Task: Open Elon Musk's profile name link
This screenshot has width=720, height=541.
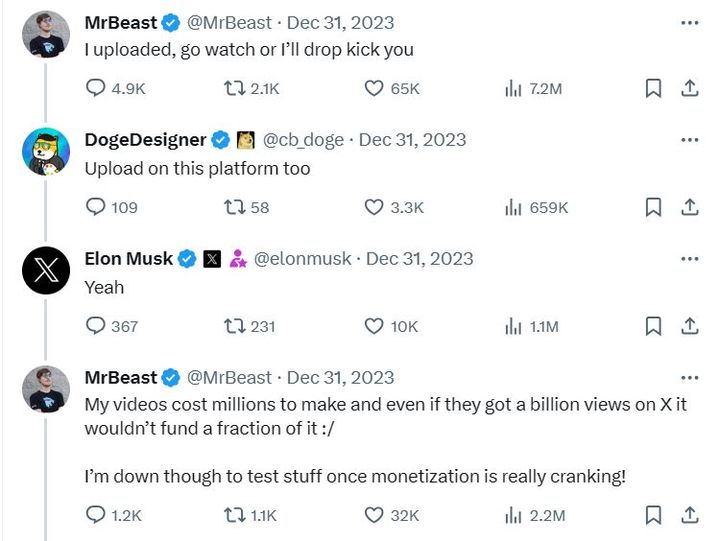Action: coord(128,259)
